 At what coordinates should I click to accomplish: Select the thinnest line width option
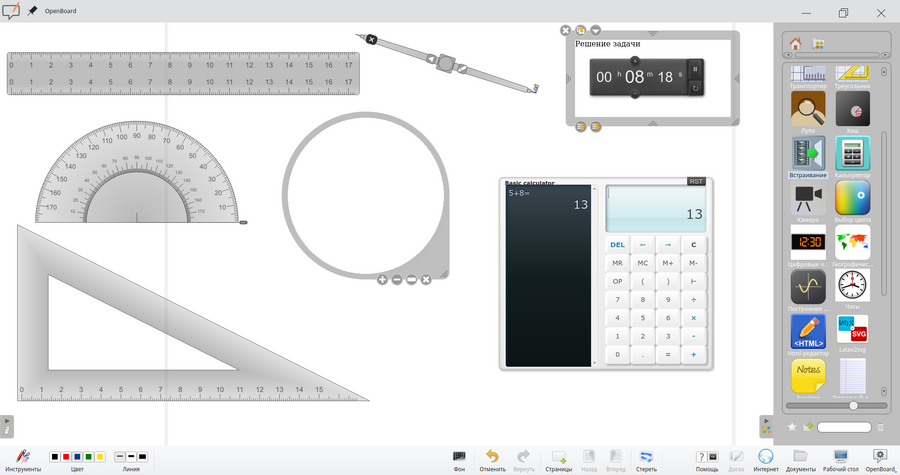(x=120, y=457)
